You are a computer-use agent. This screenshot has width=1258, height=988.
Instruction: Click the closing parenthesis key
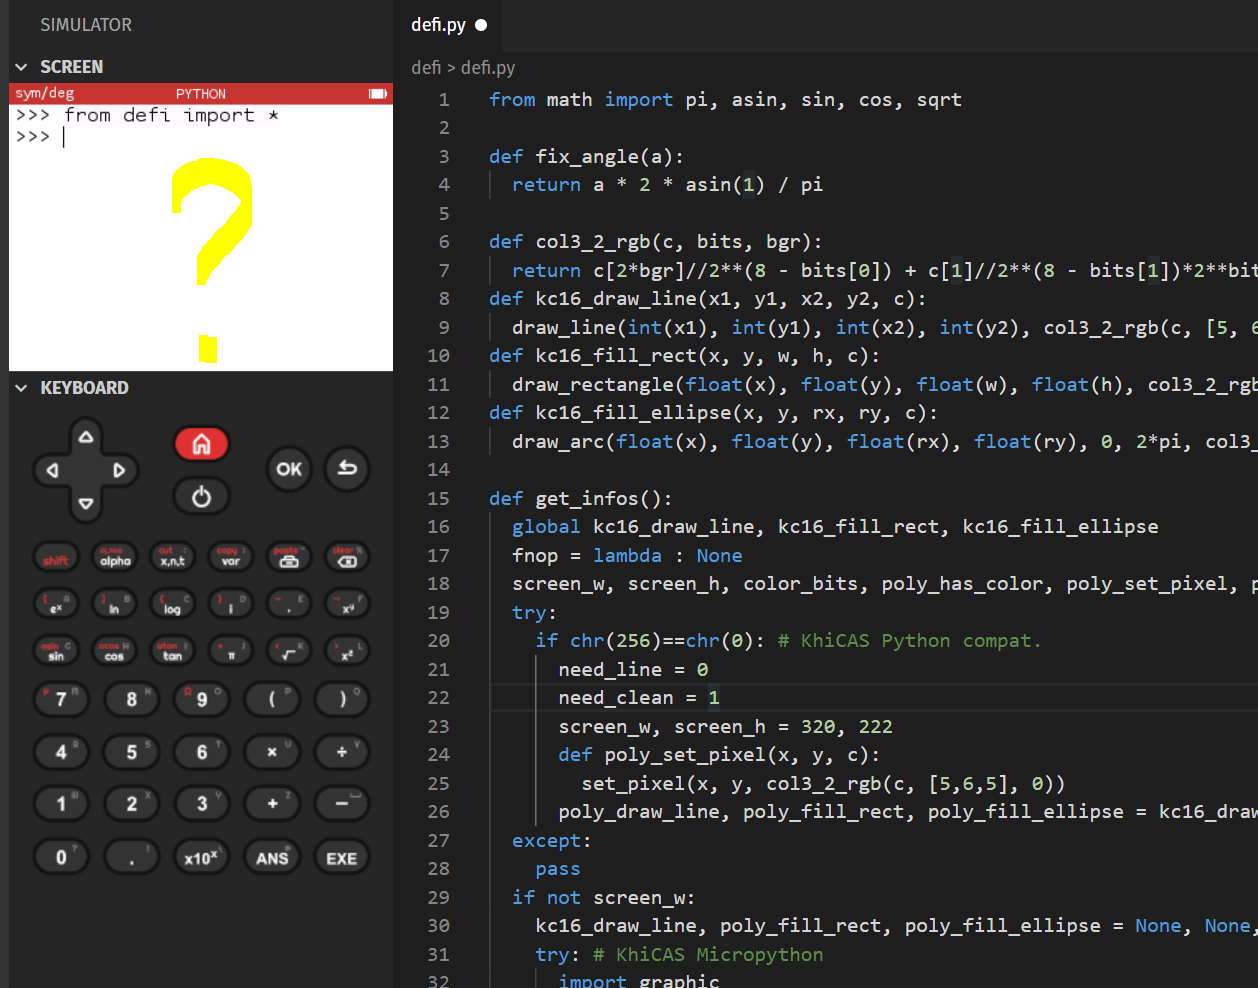point(342,698)
